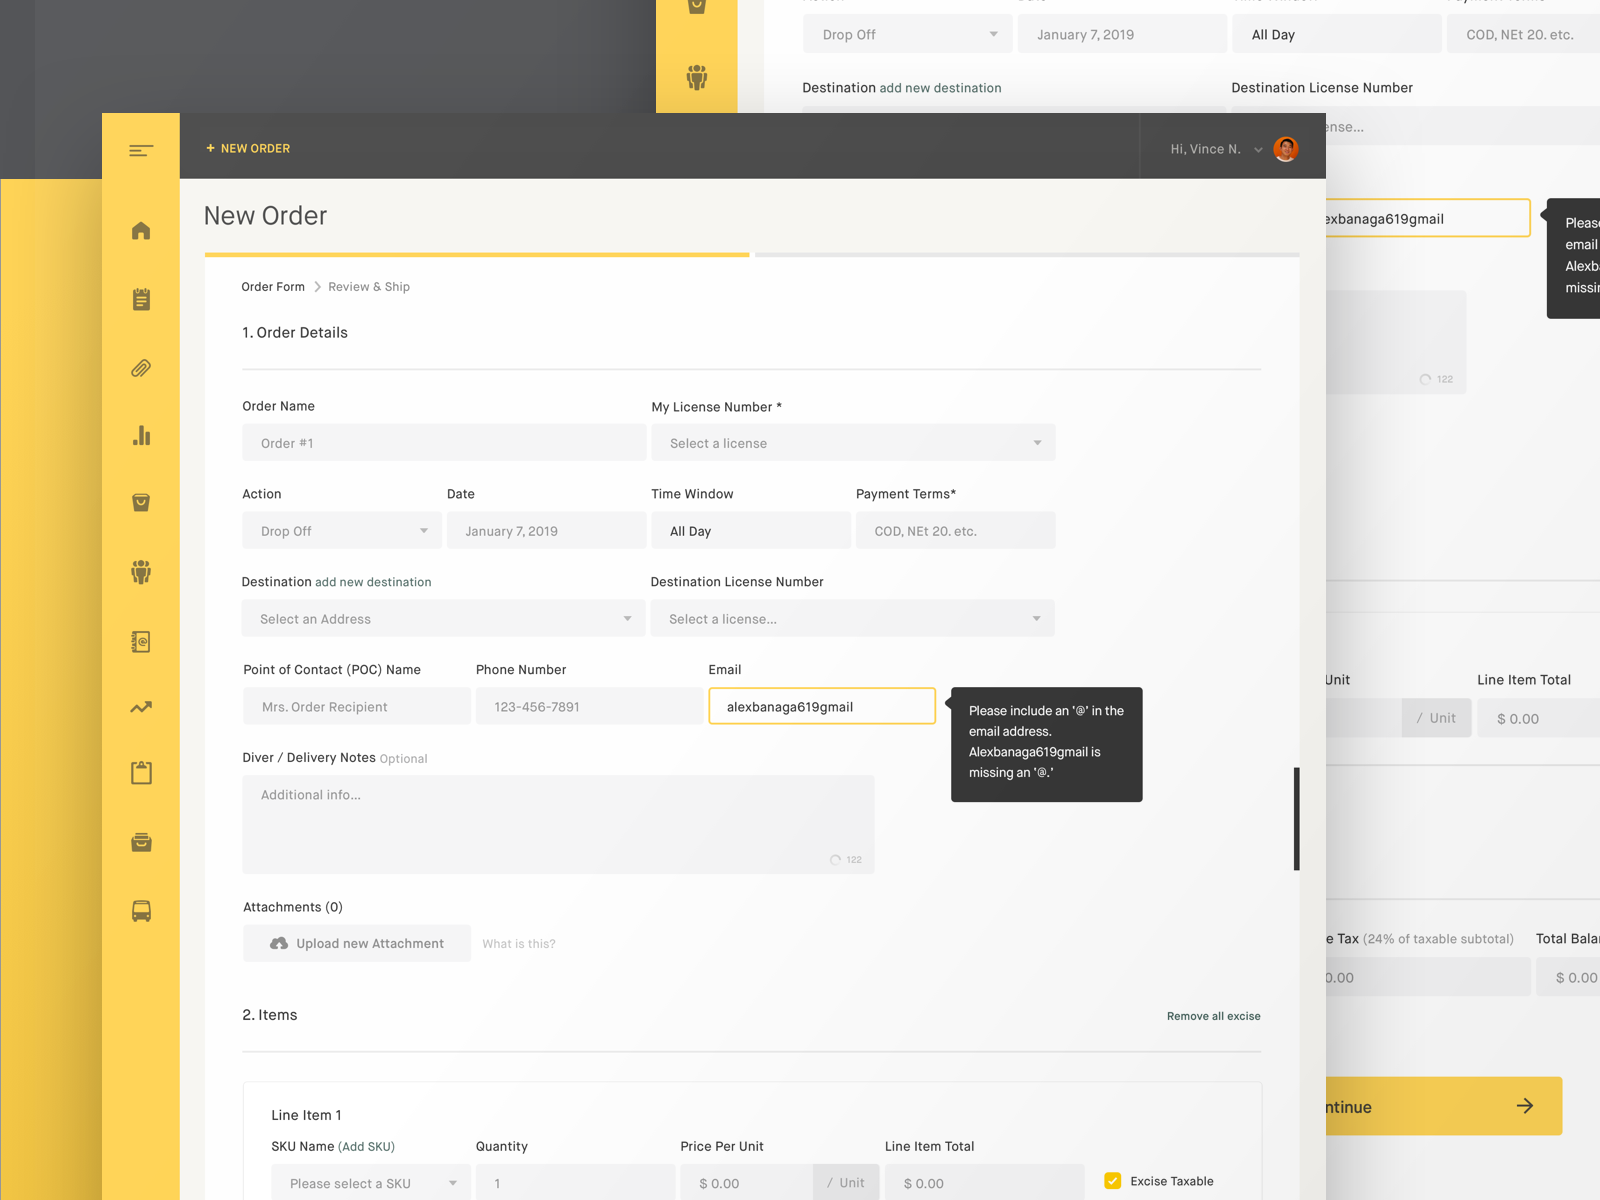The width and height of the screenshot is (1600, 1200).
Task: Open the contacts address book icon
Action: pos(140,643)
